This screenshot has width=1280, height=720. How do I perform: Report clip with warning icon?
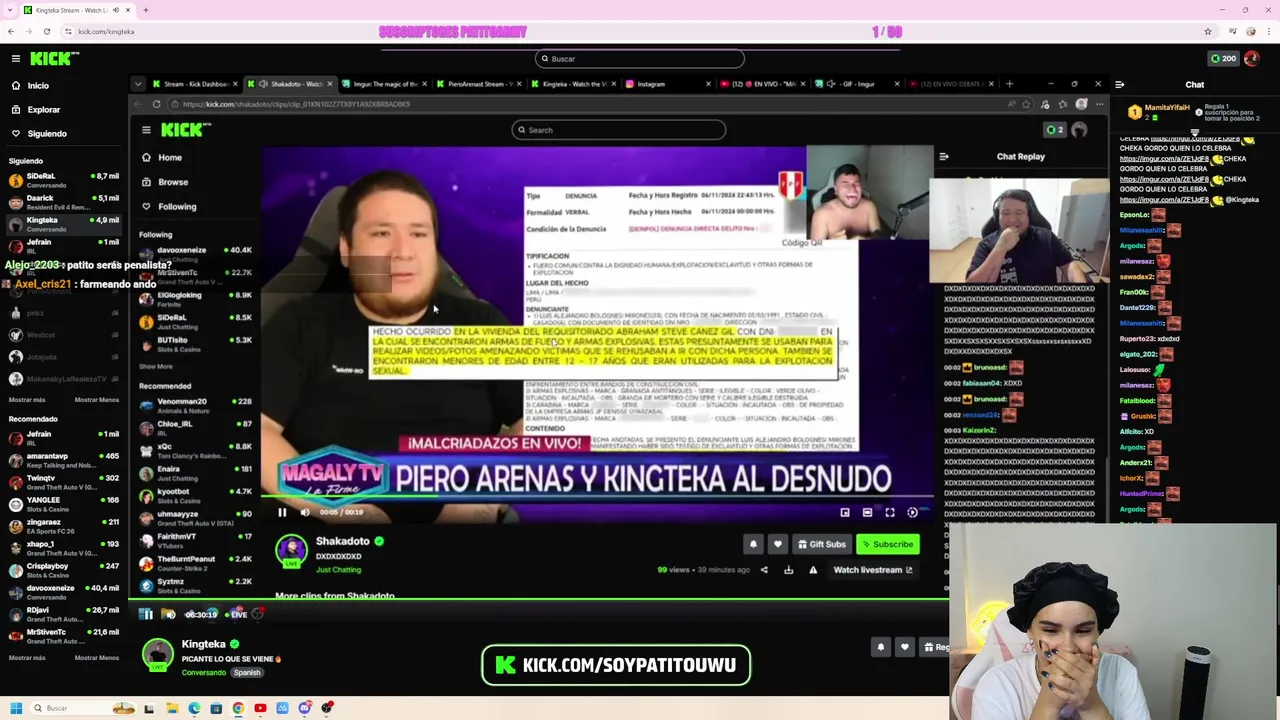pyautogui.click(x=813, y=571)
